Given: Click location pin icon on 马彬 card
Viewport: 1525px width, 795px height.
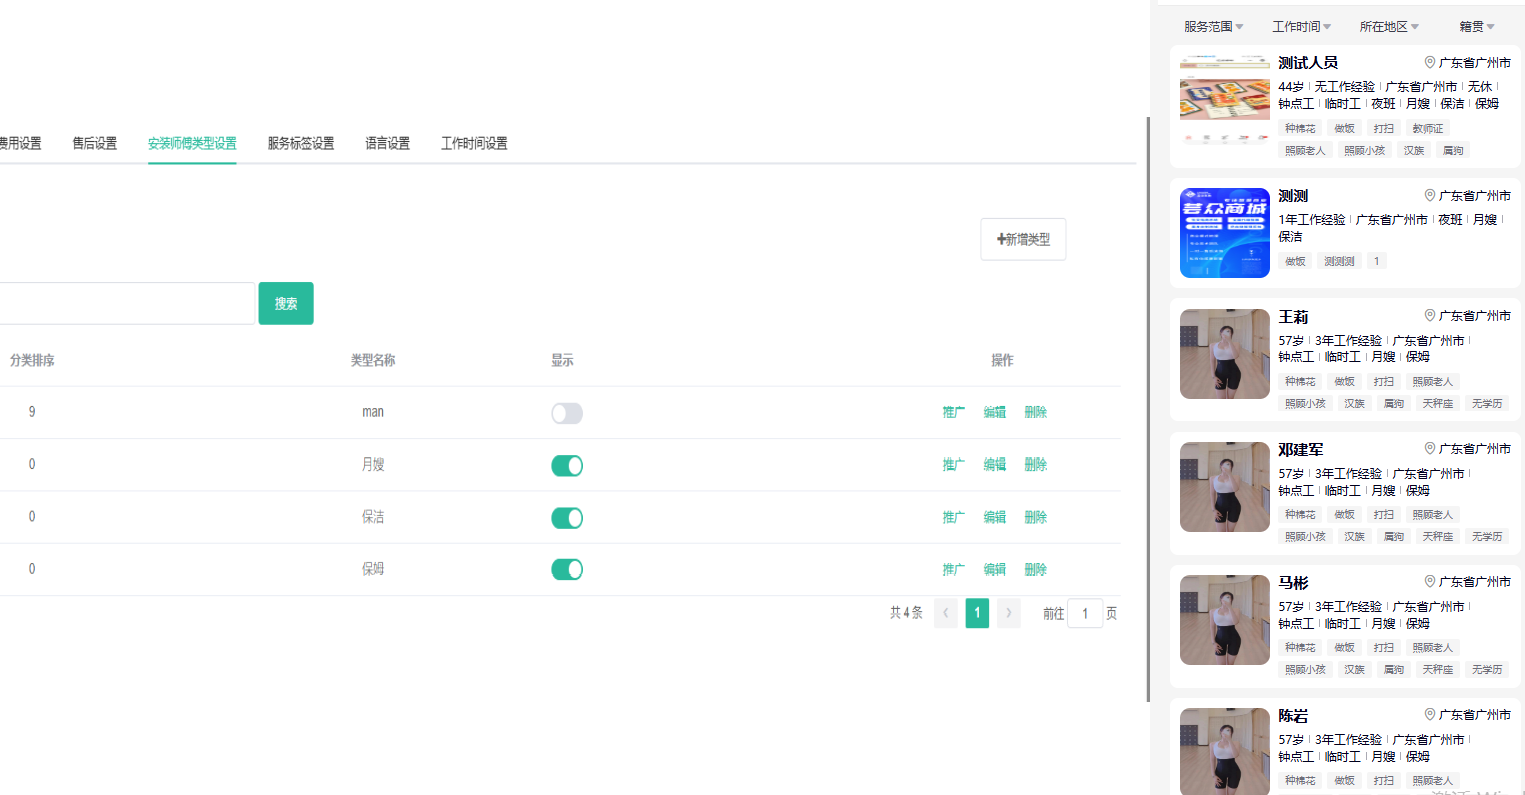Looking at the screenshot, I should (x=1430, y=581).
